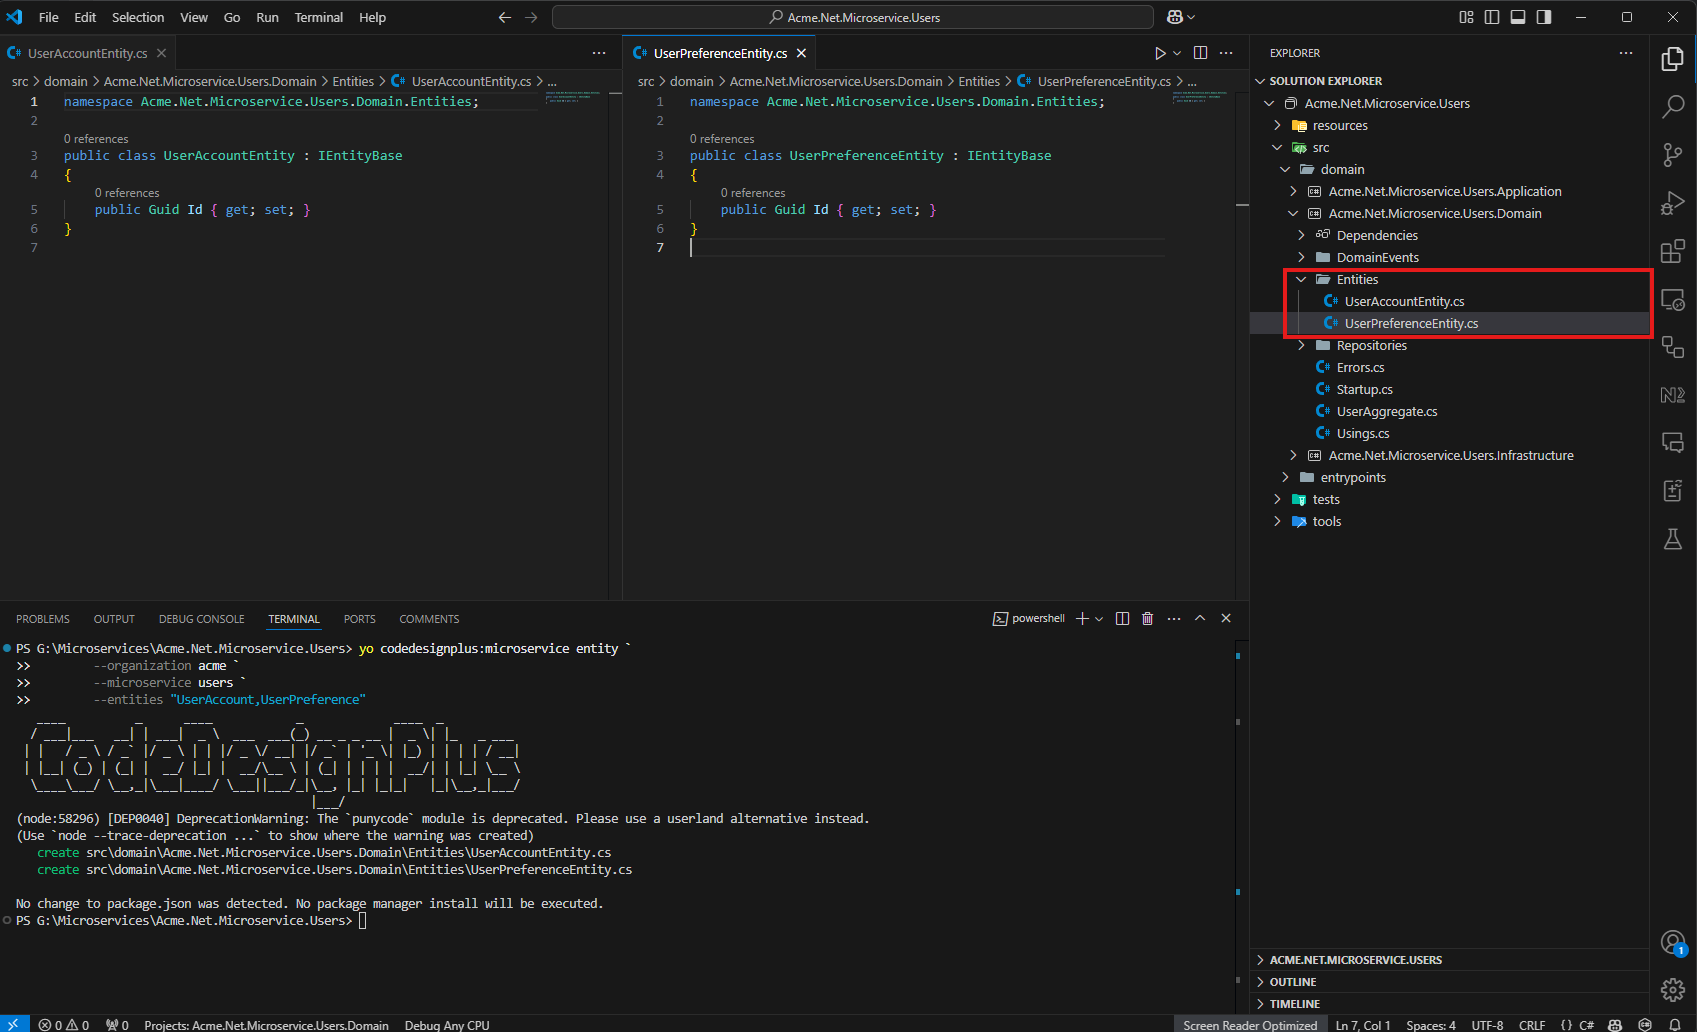The height and width of the screenshot is (1032, 1697).
Task: Open the terminal launch profile dropdown
Action: (1099, 619)
